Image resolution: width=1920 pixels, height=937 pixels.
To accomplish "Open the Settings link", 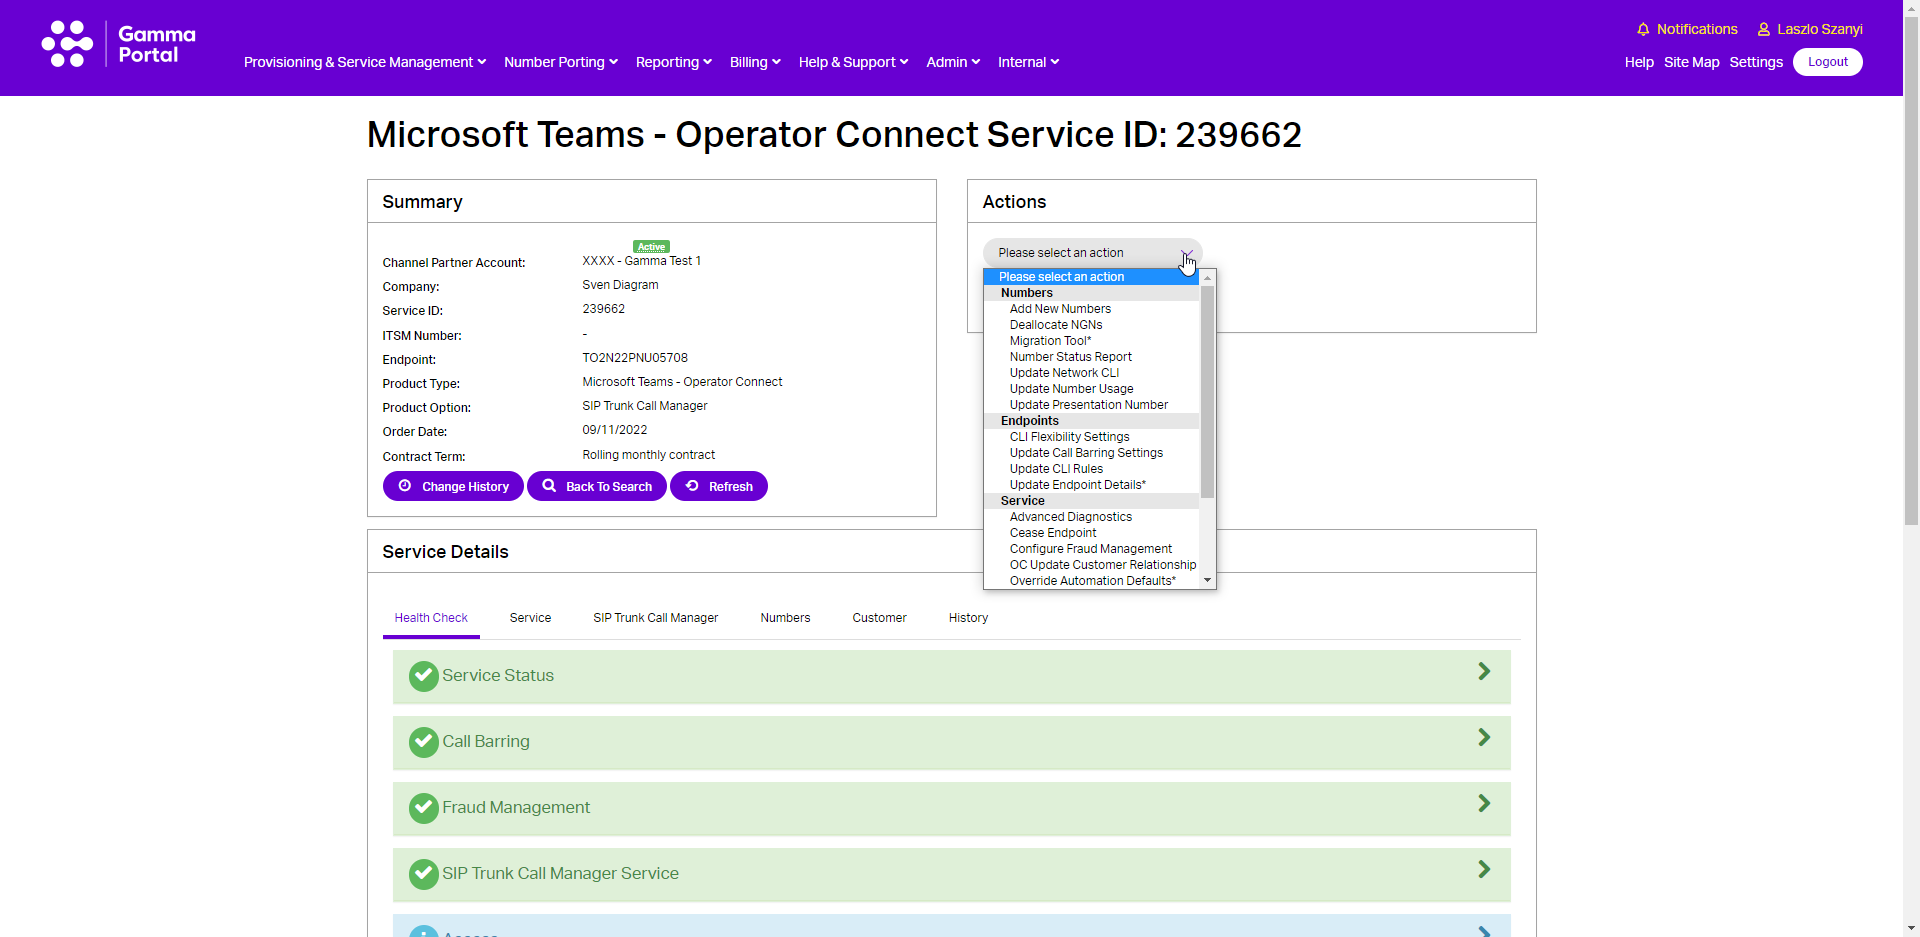I will coord(1756,62).
